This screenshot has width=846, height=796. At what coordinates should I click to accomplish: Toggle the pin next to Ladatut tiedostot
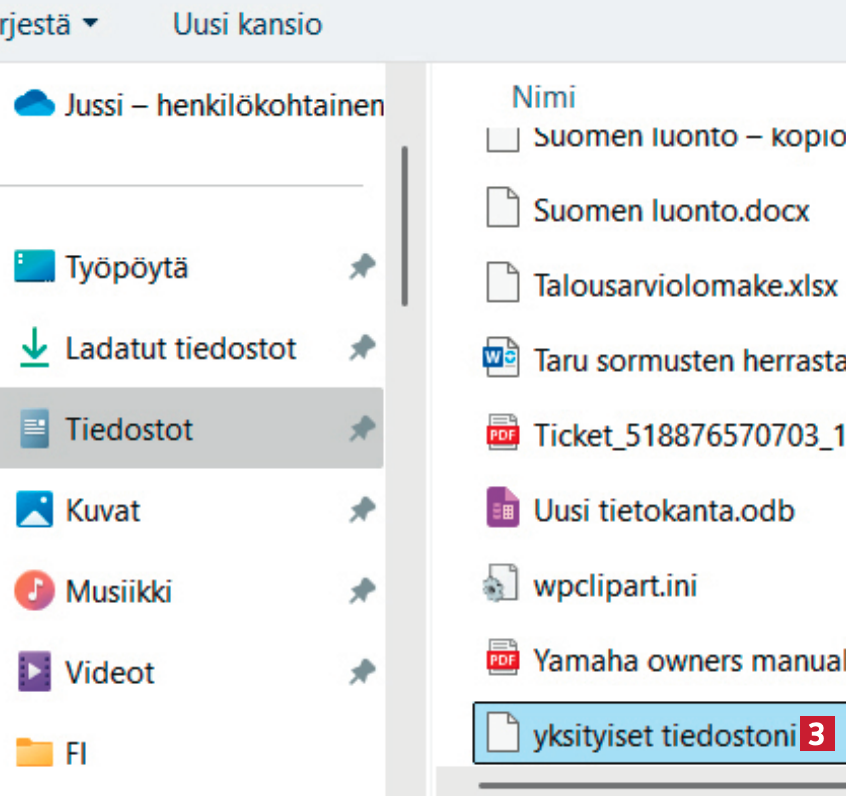click(x=361, y=348)
